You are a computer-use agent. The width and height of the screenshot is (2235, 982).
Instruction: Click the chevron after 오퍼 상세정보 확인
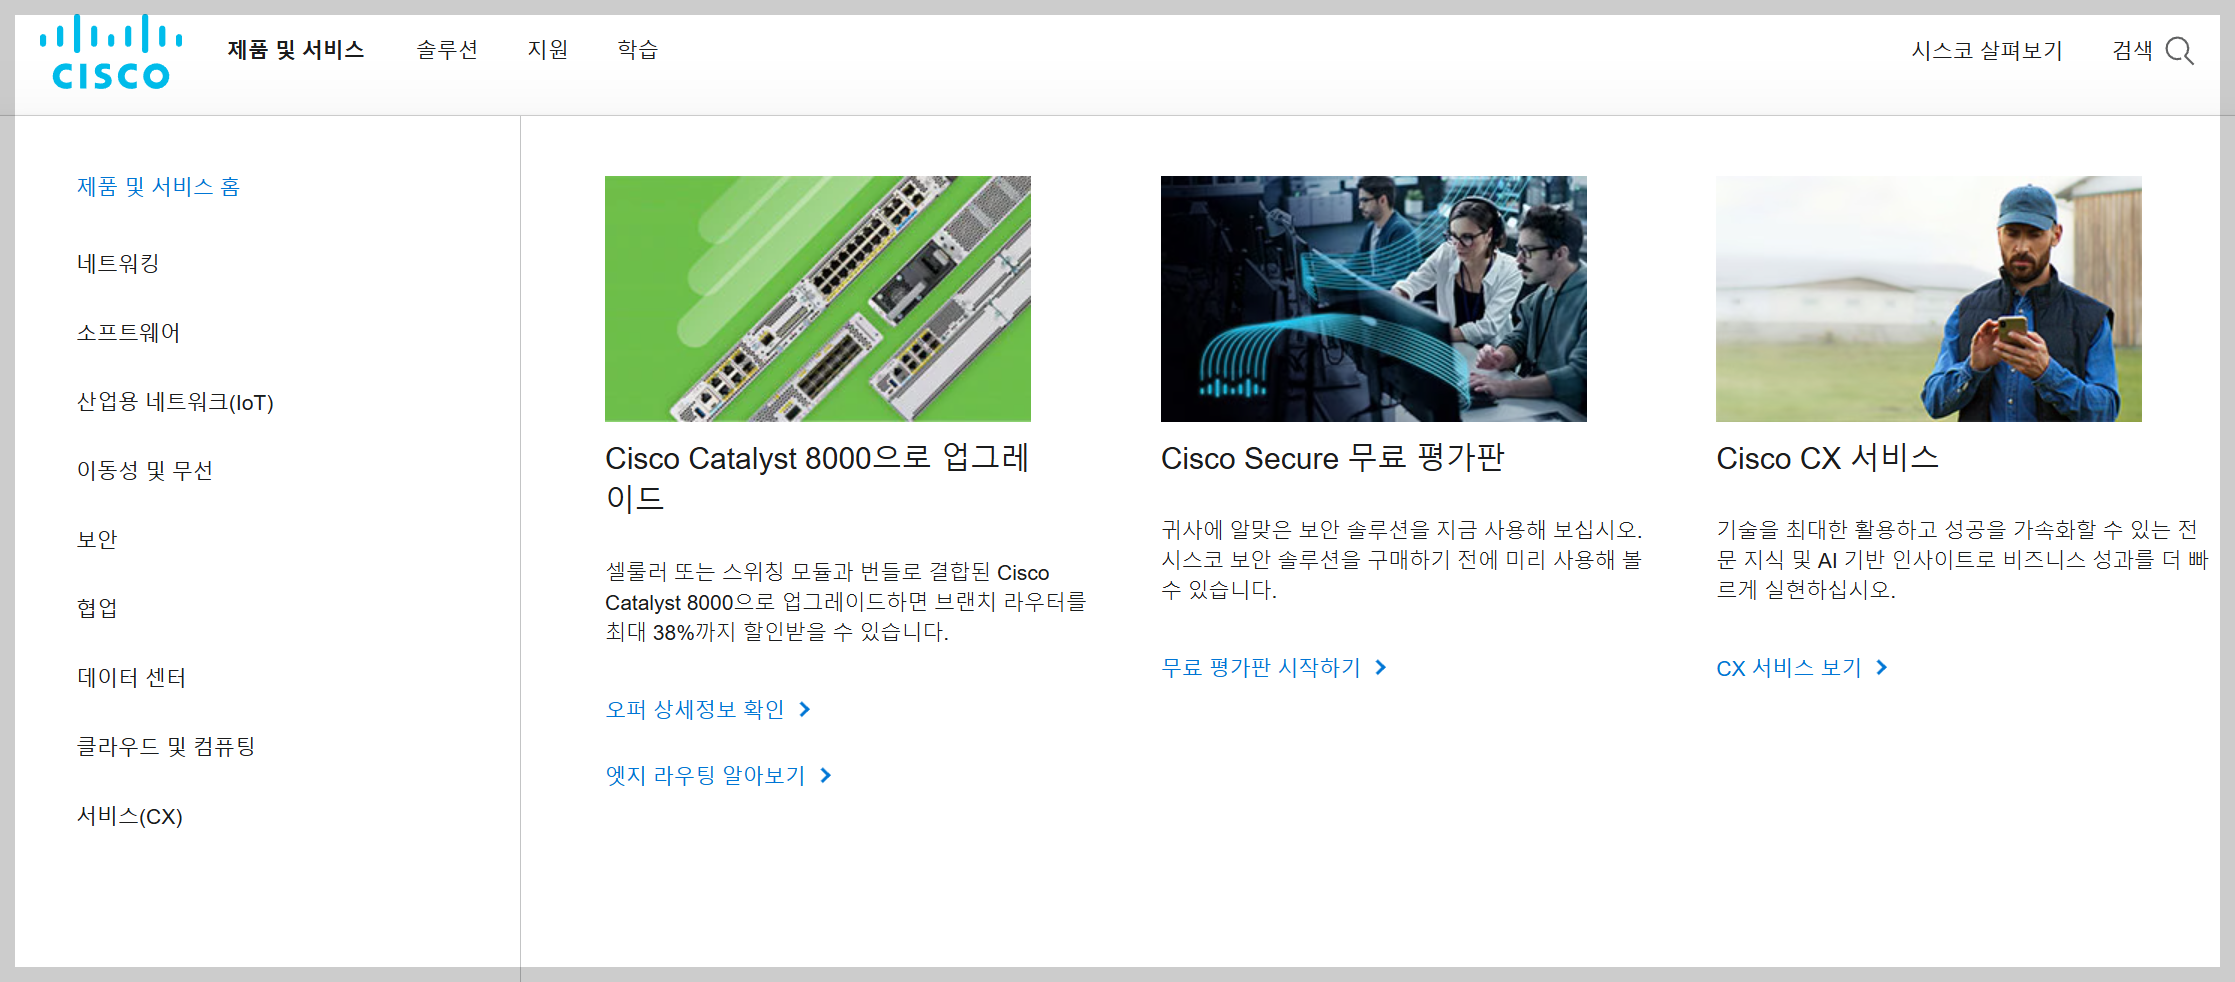coord(805,710)
